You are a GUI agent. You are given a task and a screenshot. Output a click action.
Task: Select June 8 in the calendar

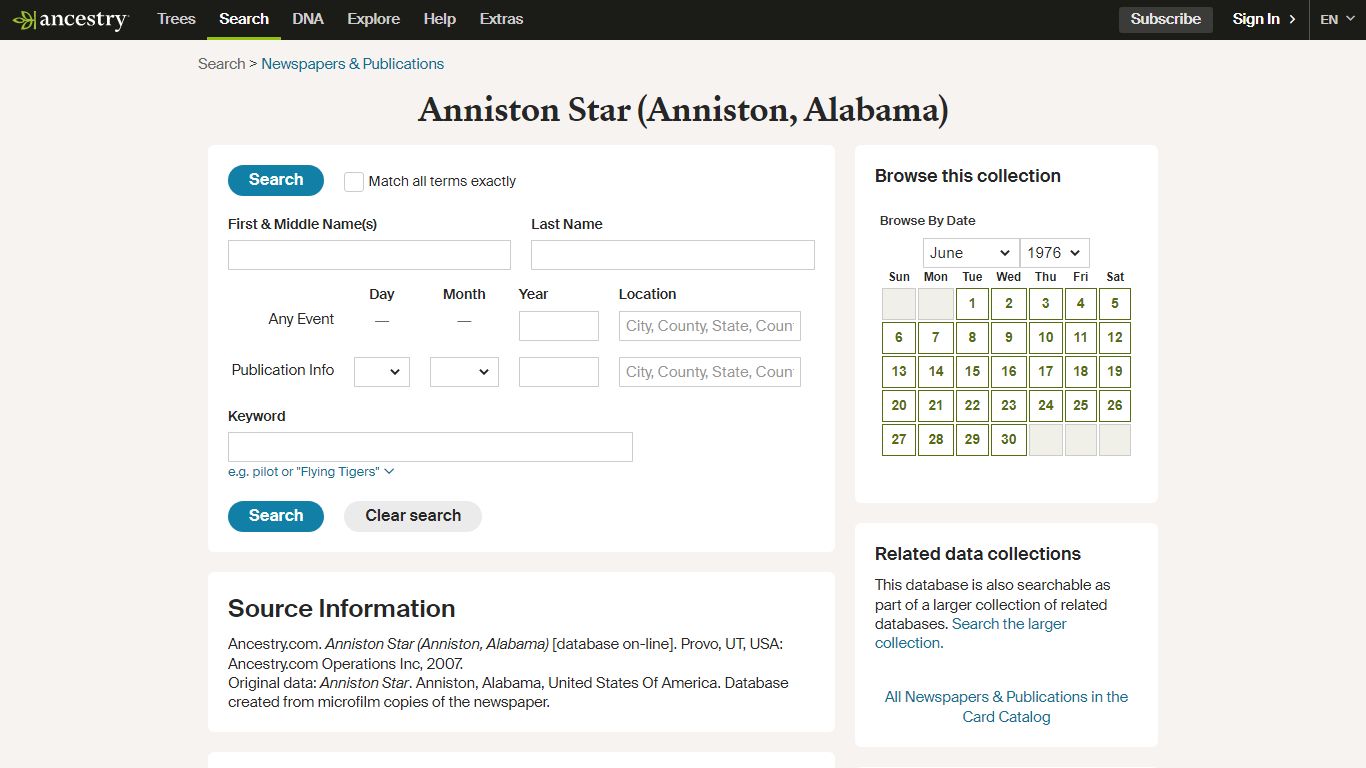tap(972, 338)
